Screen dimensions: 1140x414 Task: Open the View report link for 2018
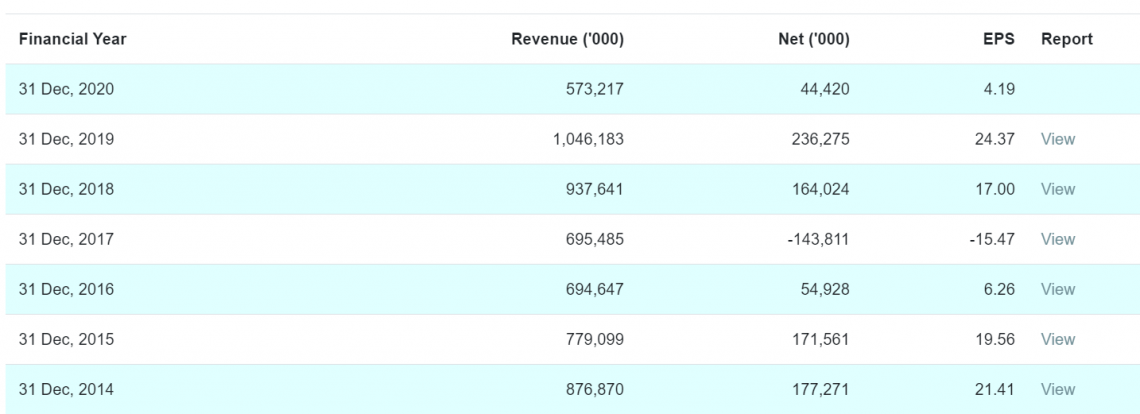point(1057,189)
